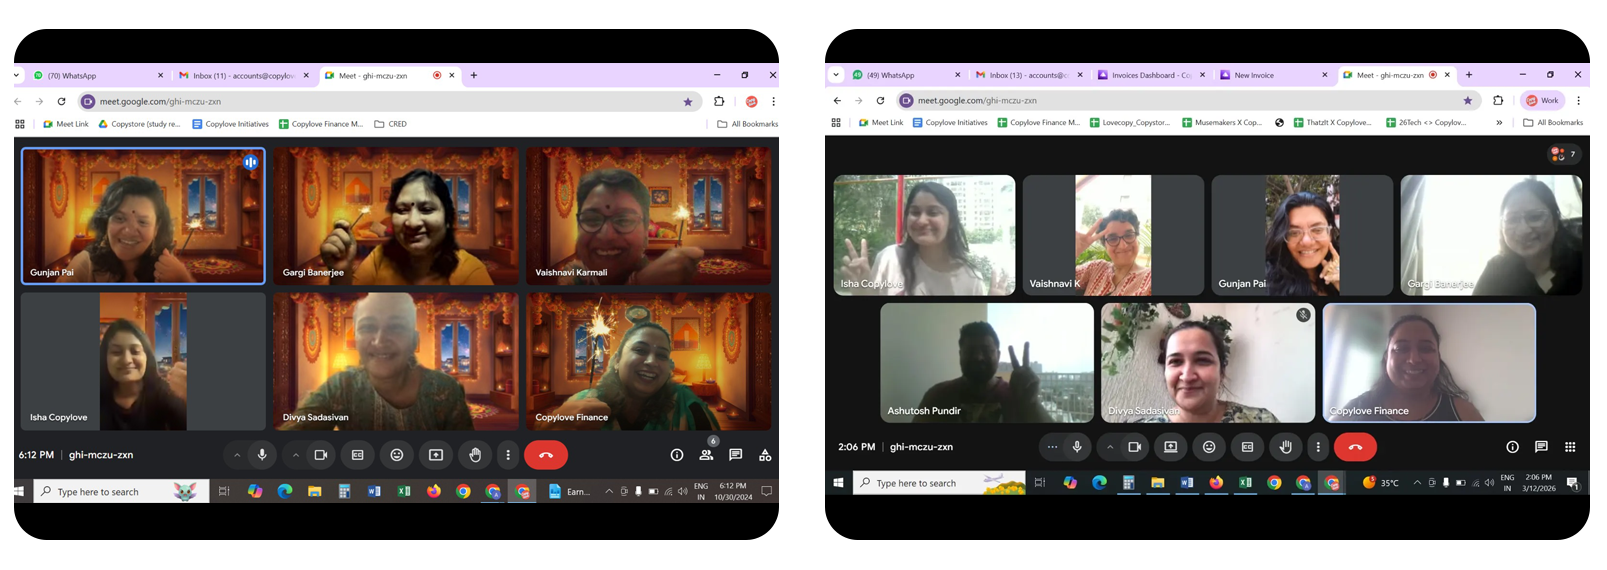The image size is (1607, 570).
Task: Open the People panel showing 6 participants
Action: coord(706,455)
